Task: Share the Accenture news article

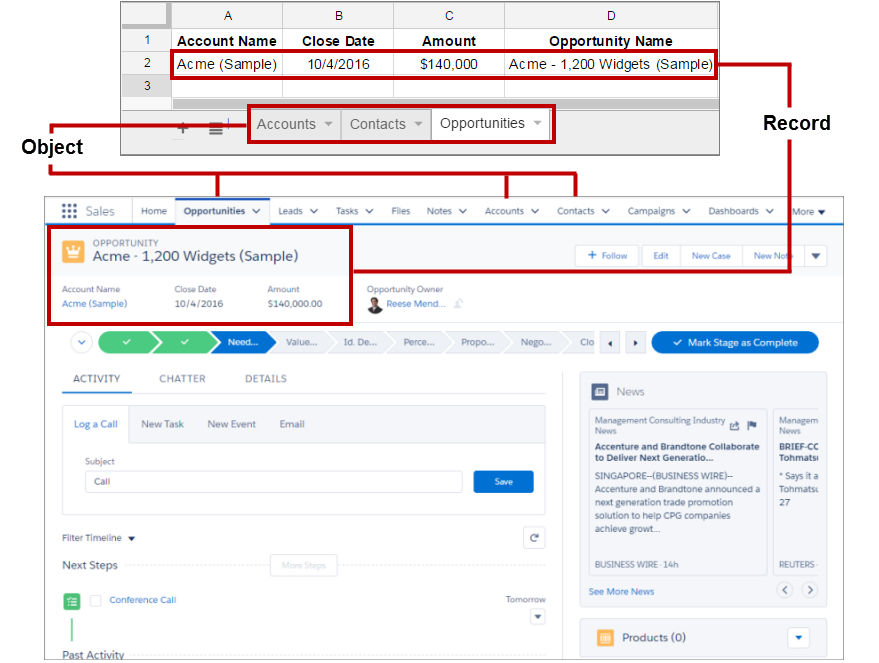Action: point(734,425)
